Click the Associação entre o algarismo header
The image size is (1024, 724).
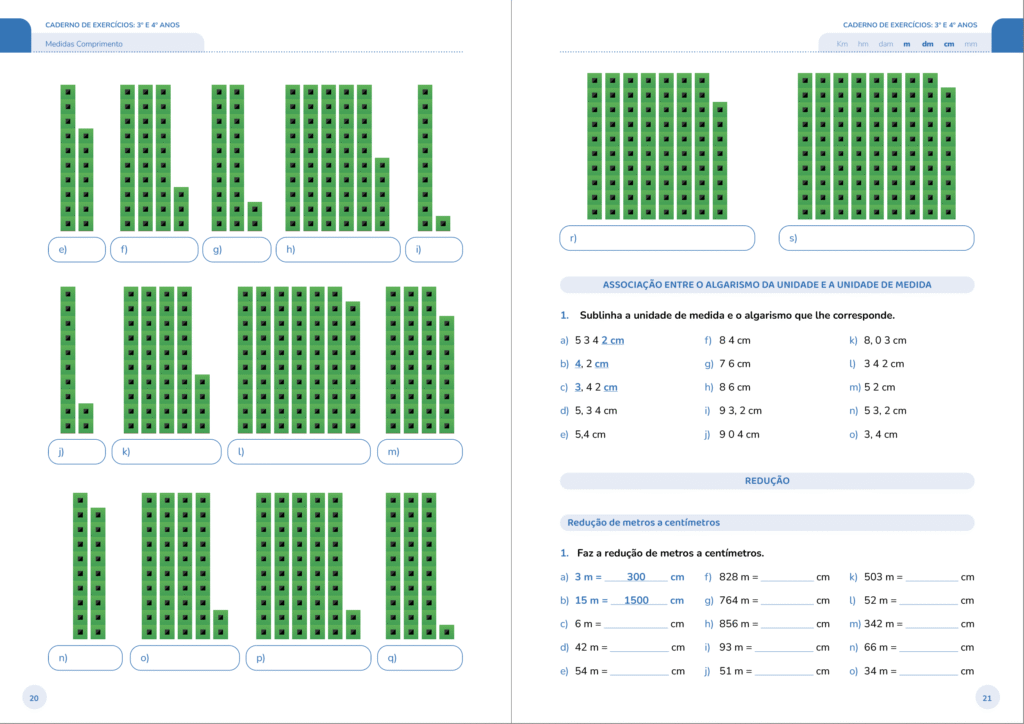point(767,285)
